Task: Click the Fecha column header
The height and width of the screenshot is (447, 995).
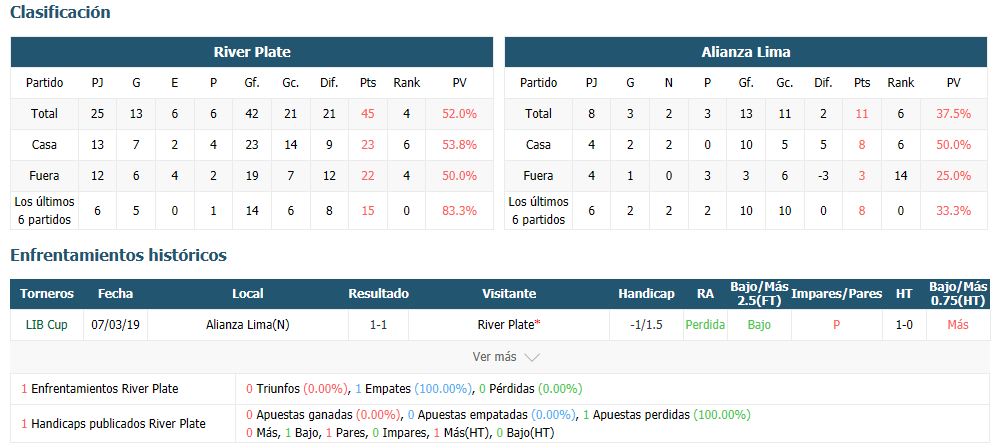Action: (x=115, y=293)
